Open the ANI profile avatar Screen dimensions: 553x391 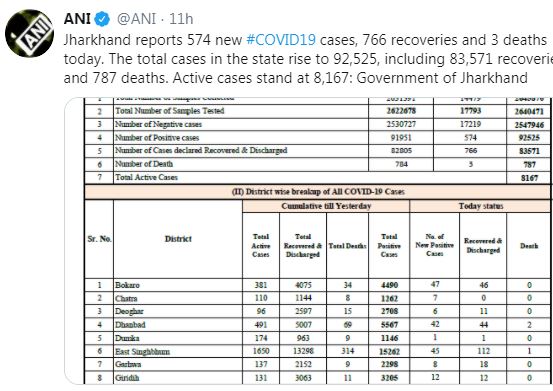click(29, 33)
